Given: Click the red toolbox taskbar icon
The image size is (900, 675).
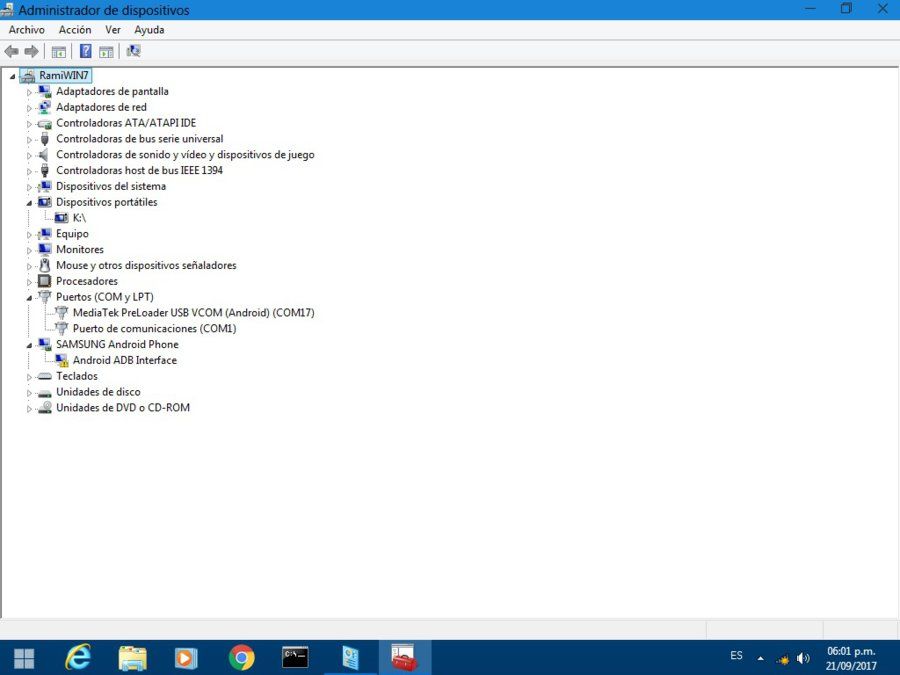Looking at the screenshot, I should [x=404, y=658].
